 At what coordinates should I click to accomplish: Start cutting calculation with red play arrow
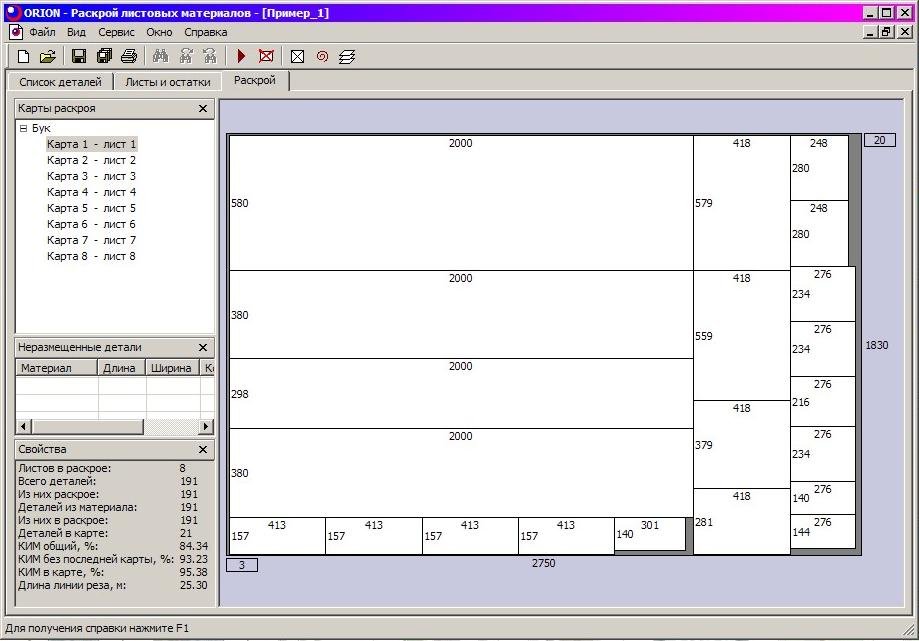pyautogui.click(x=241, y=57)
